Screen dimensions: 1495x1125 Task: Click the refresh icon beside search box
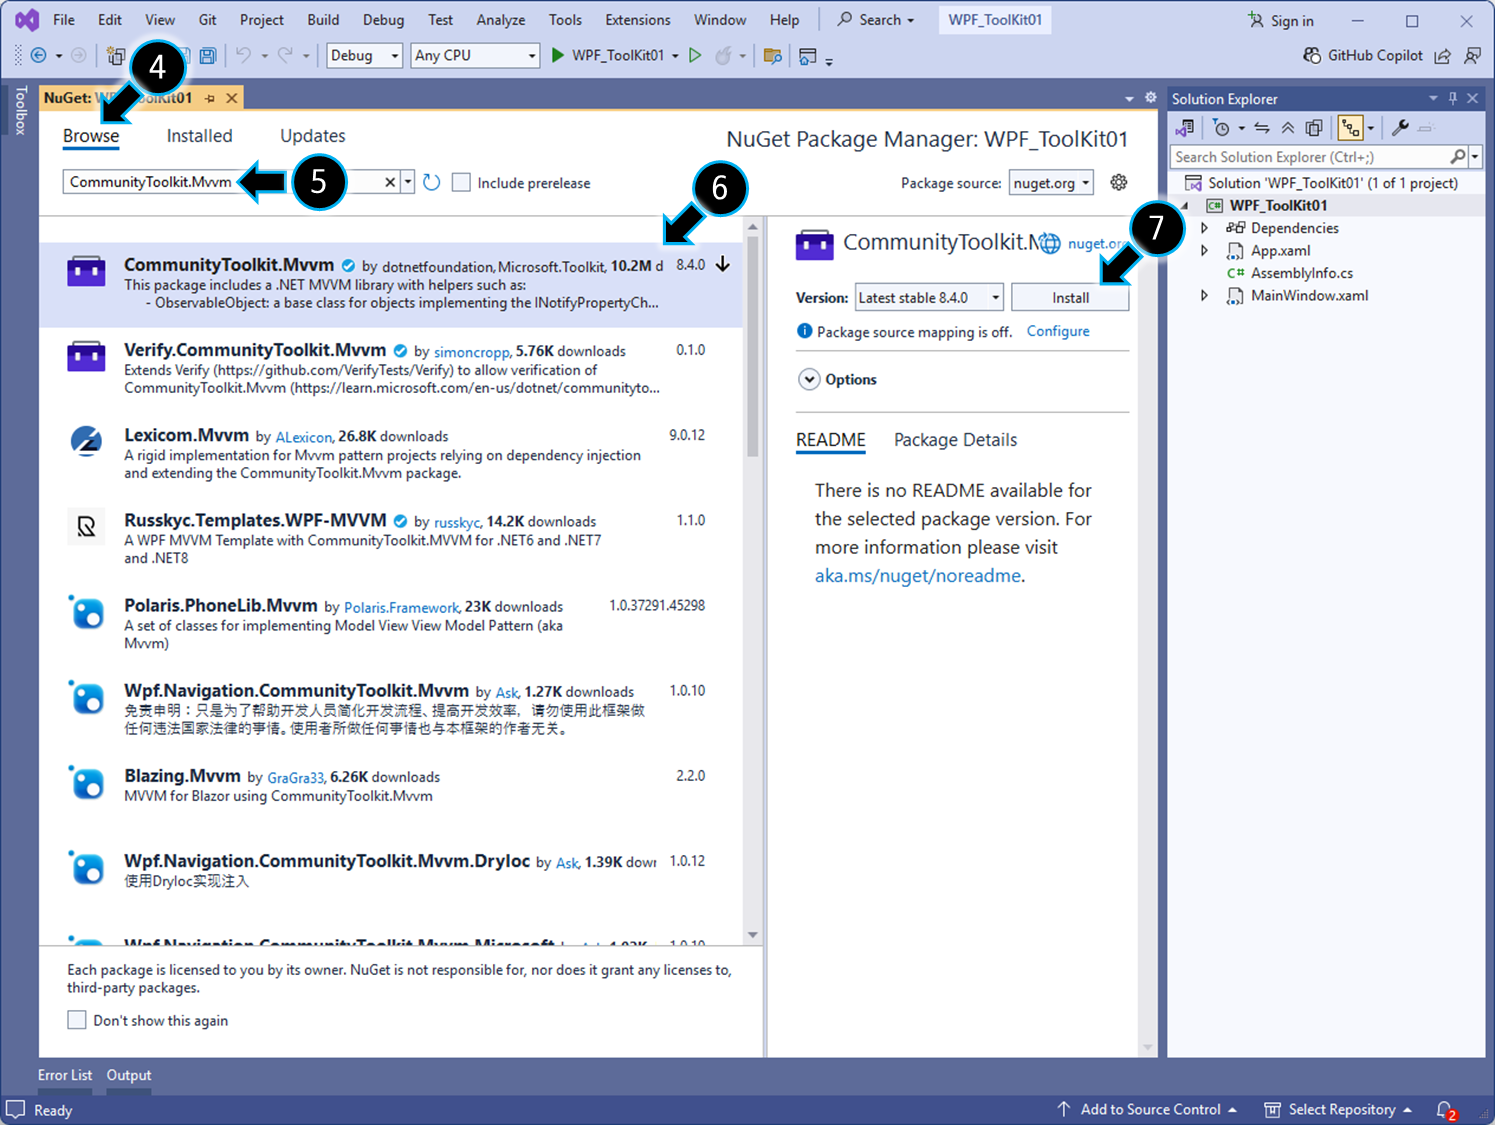pyautogui.click(x=431, y=183)
